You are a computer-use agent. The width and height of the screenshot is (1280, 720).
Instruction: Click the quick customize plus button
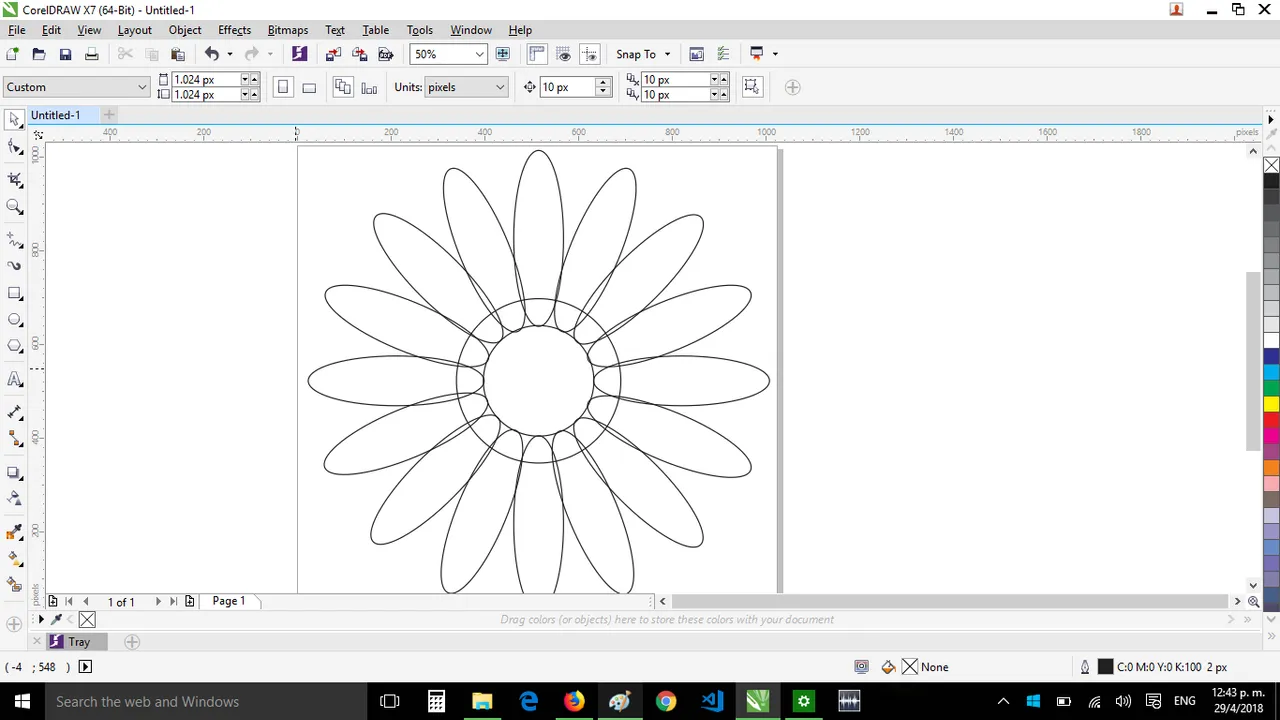[x=792, y=87]
